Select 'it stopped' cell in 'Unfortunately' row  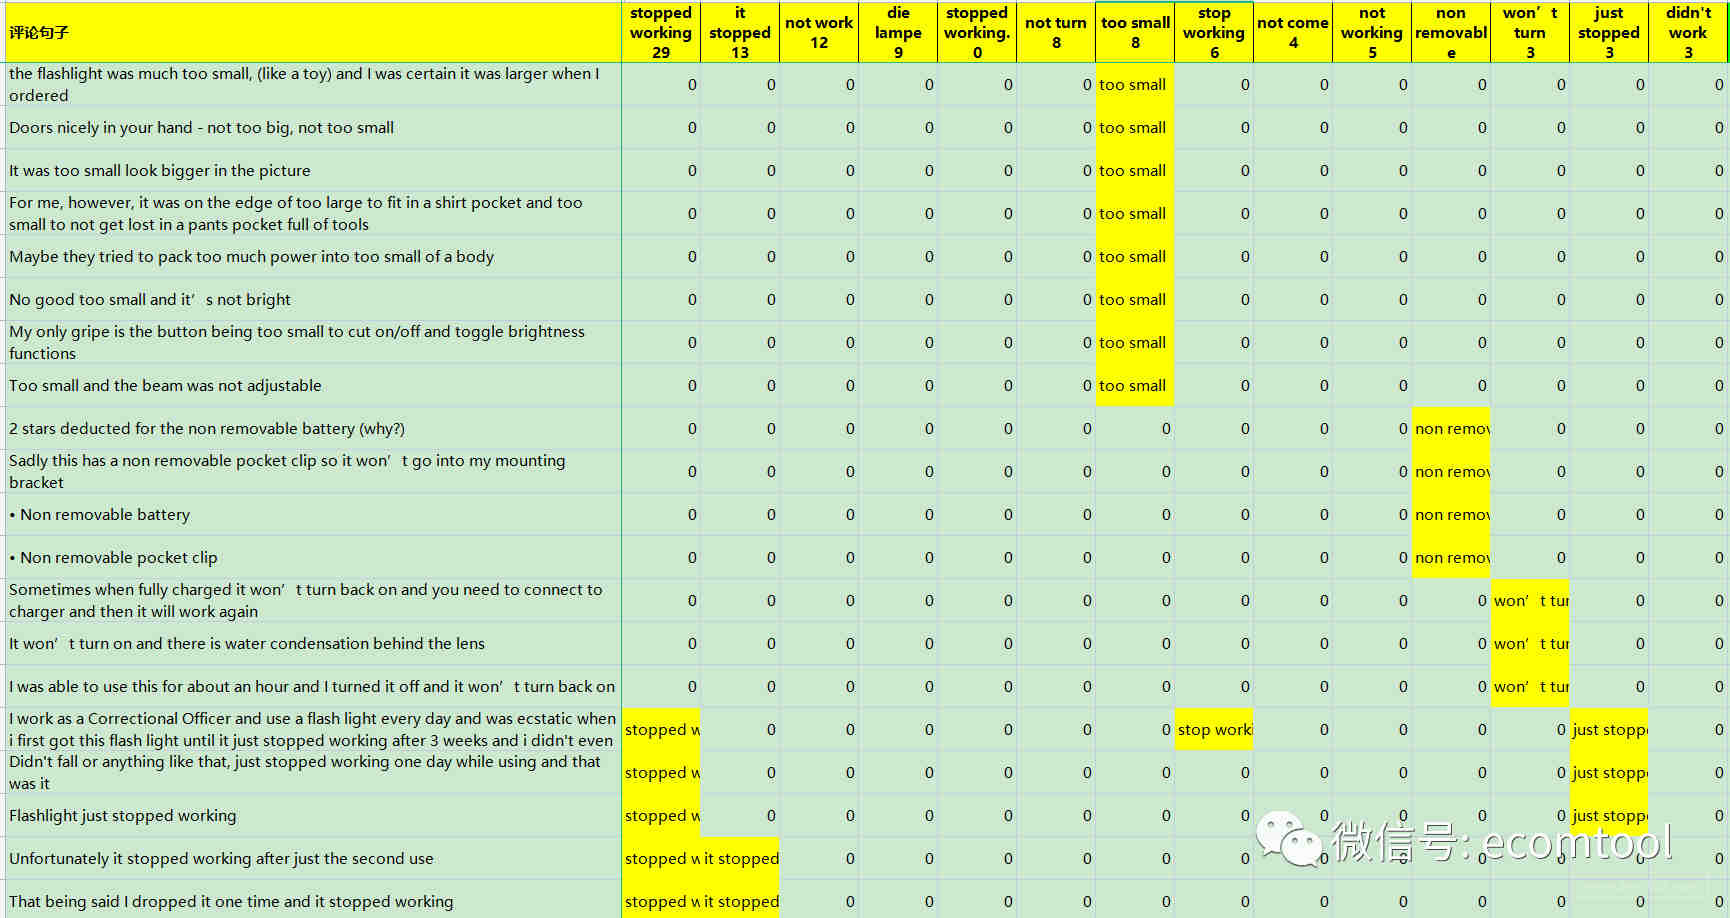pos(740,858)
